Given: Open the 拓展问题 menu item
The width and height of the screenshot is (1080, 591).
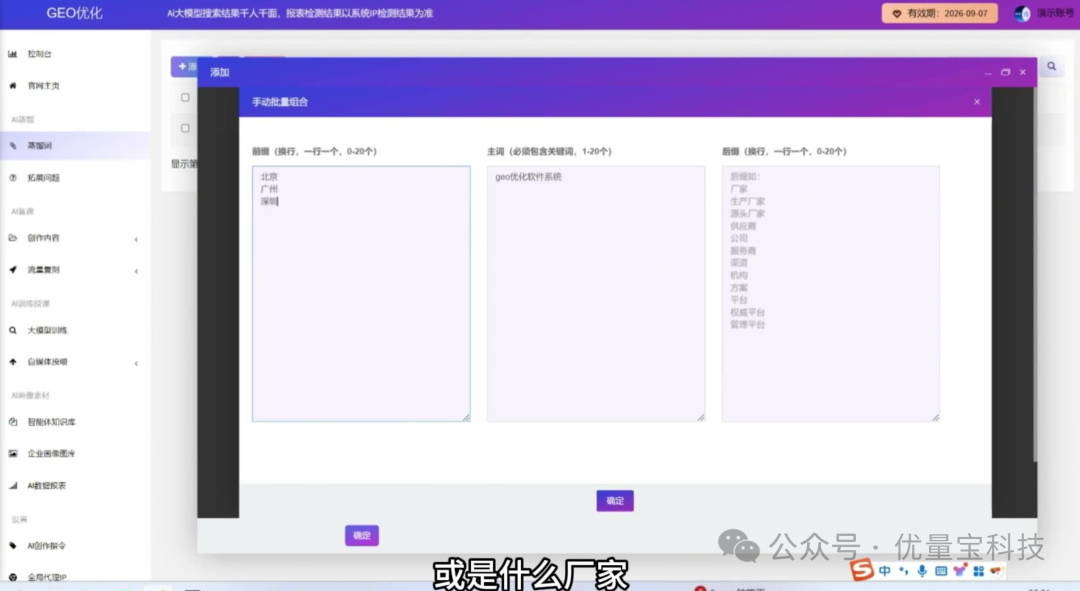Looking at the screenshot, I should 43,178.
